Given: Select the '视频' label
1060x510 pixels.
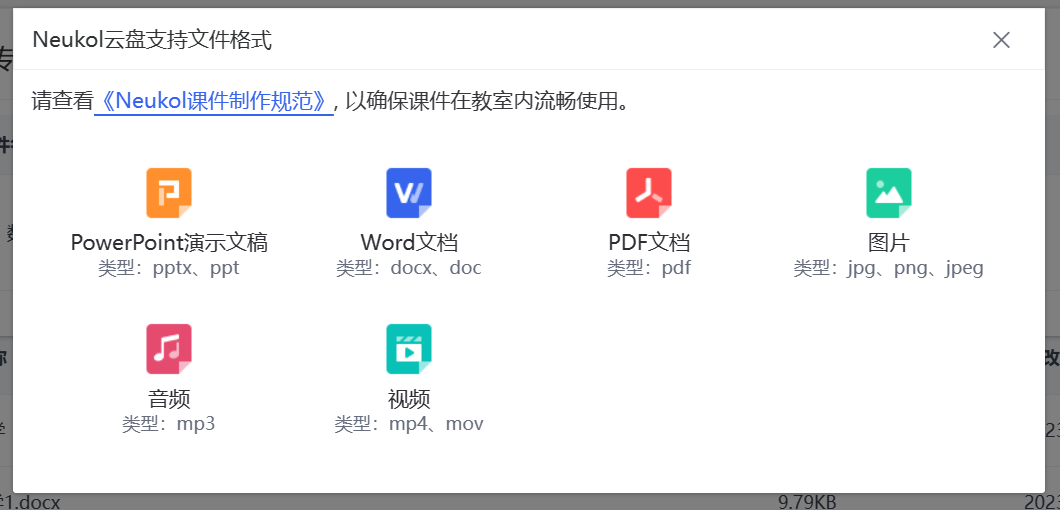Looking at the screenshot, I should [409, 398].
